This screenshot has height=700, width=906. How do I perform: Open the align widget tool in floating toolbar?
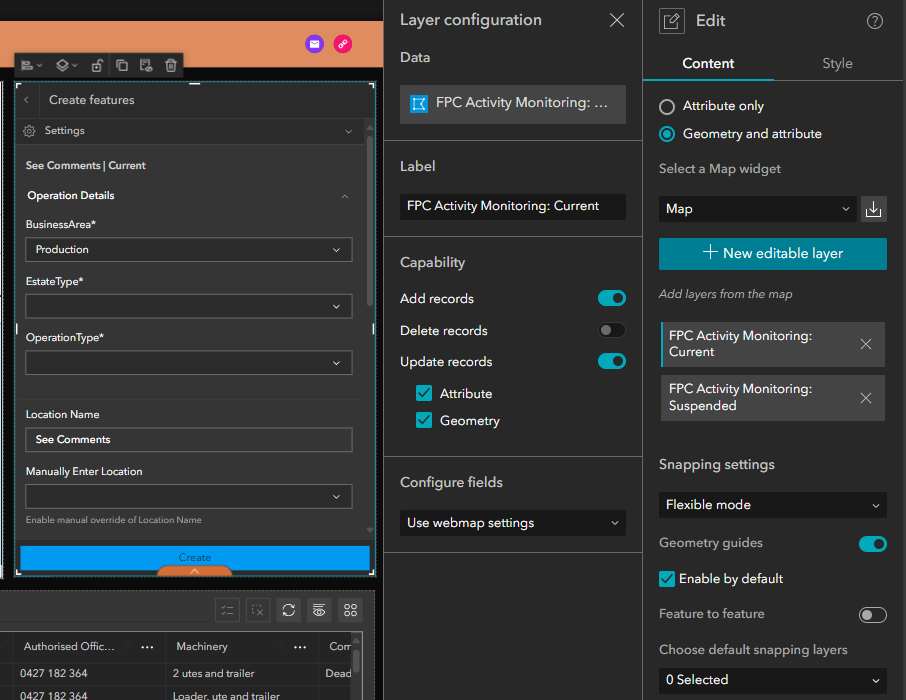pos(31,65)
